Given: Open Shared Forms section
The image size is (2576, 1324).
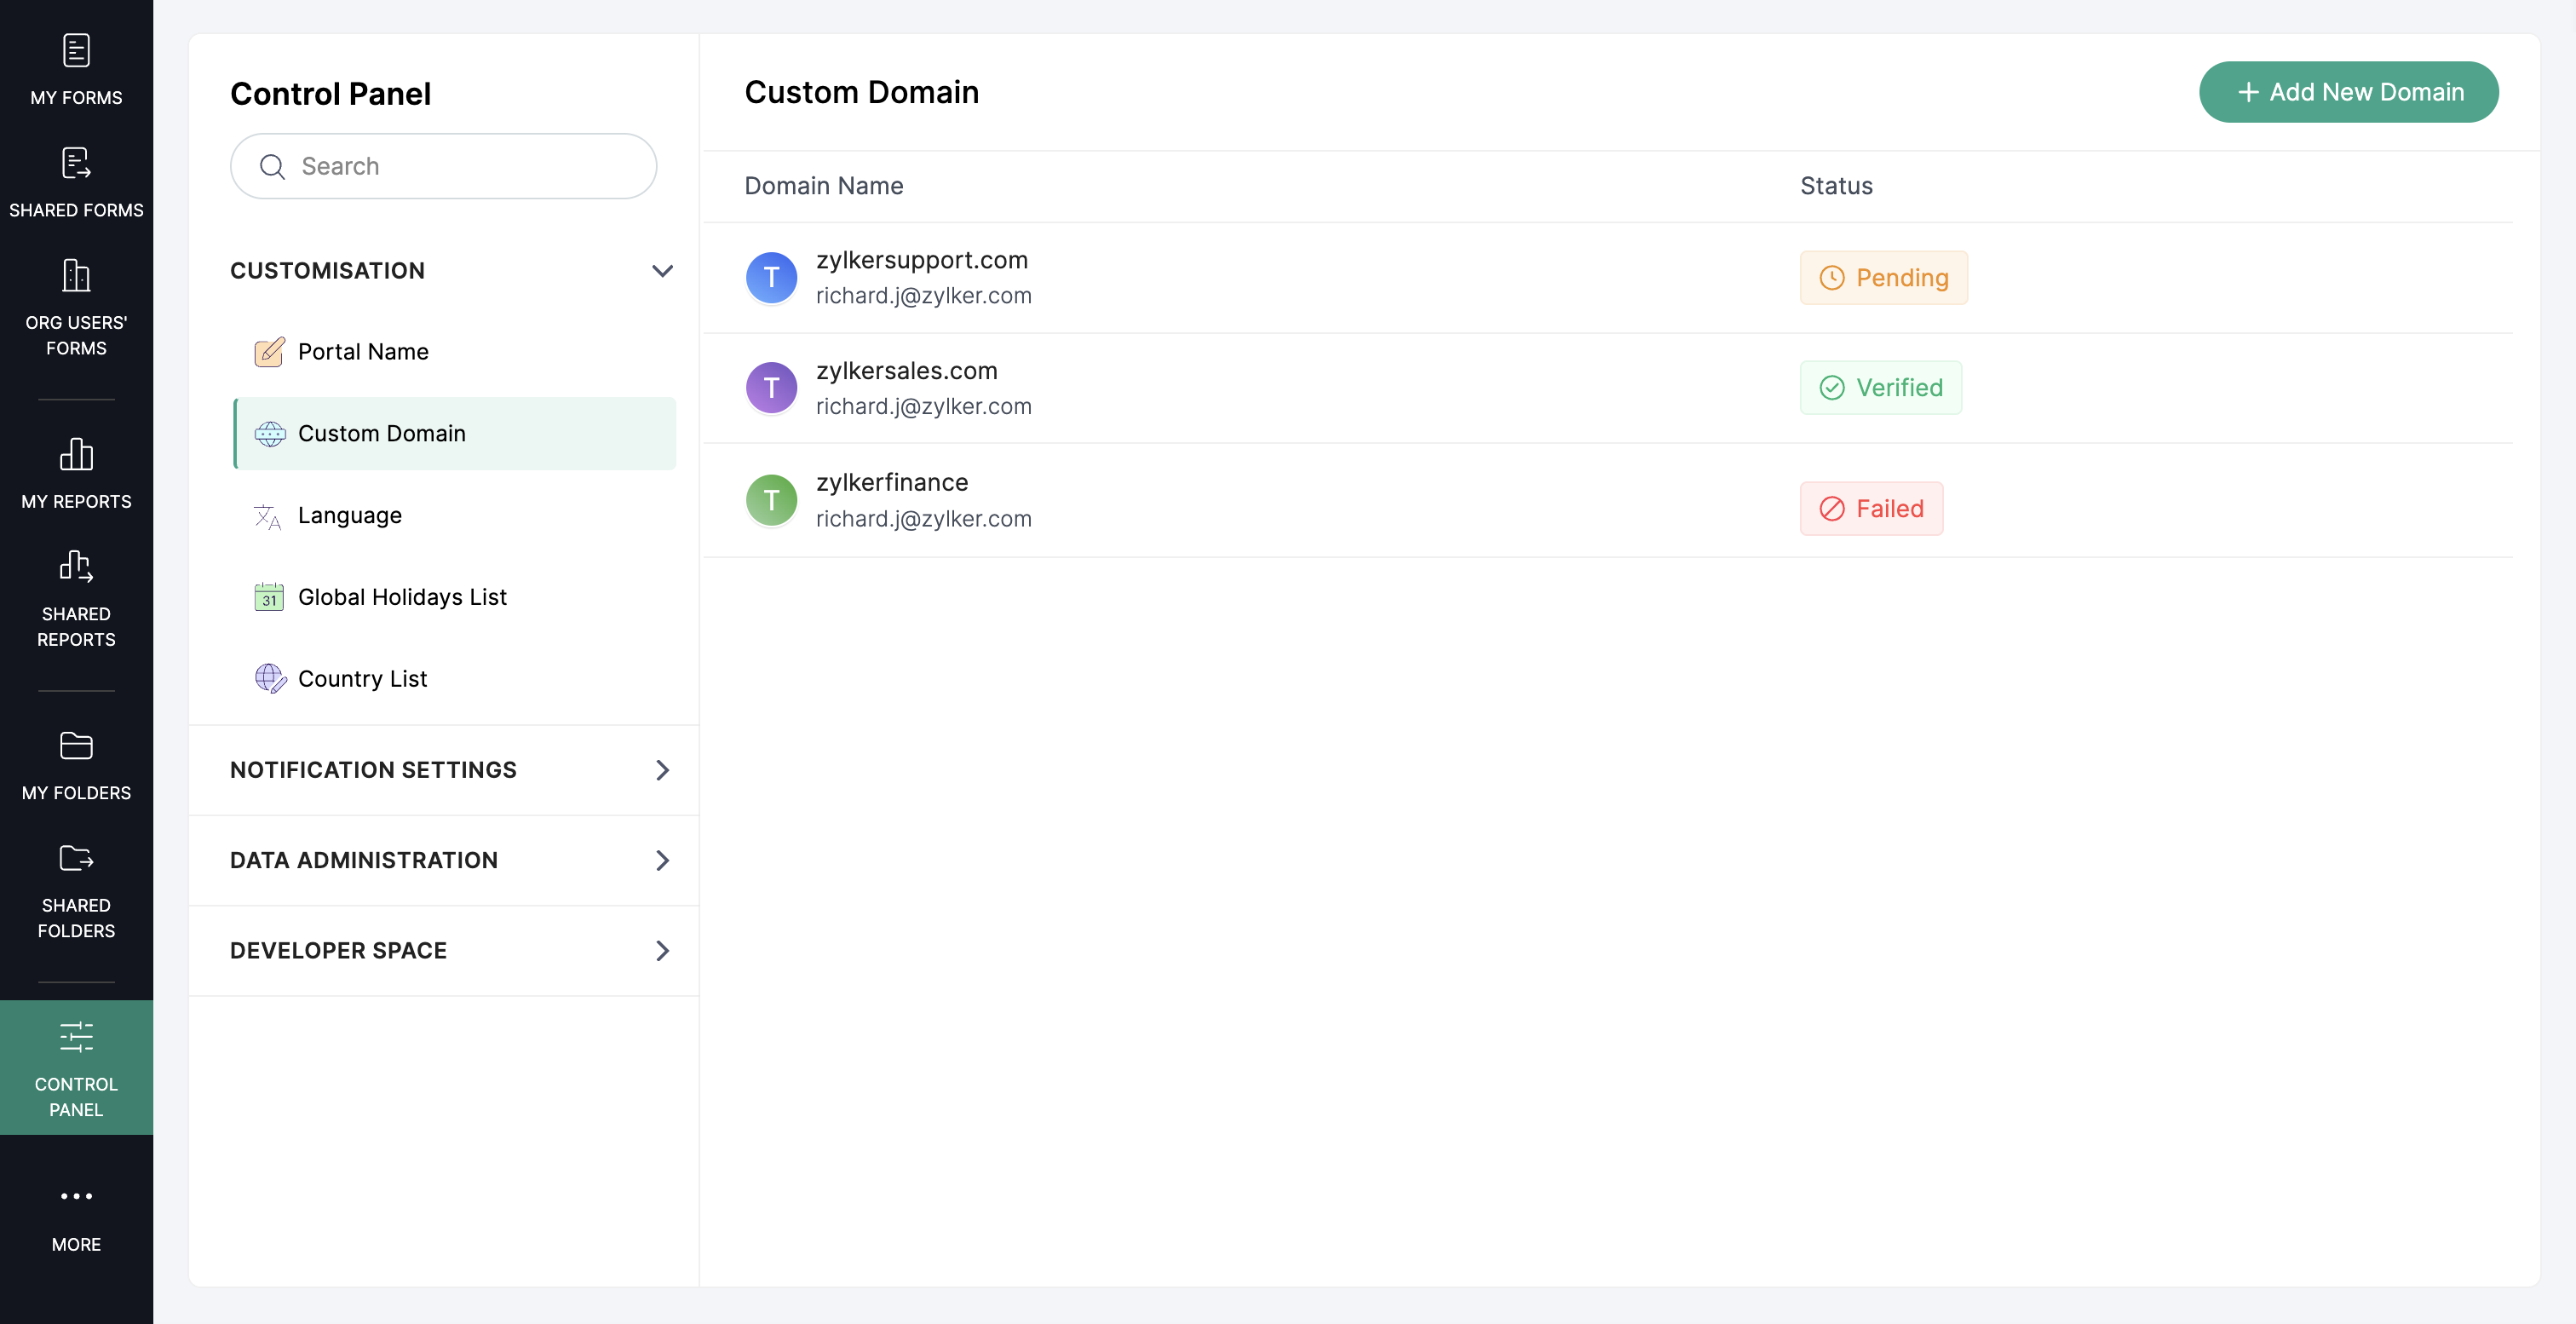Looking at the screenshot, I should click(76, 182).
